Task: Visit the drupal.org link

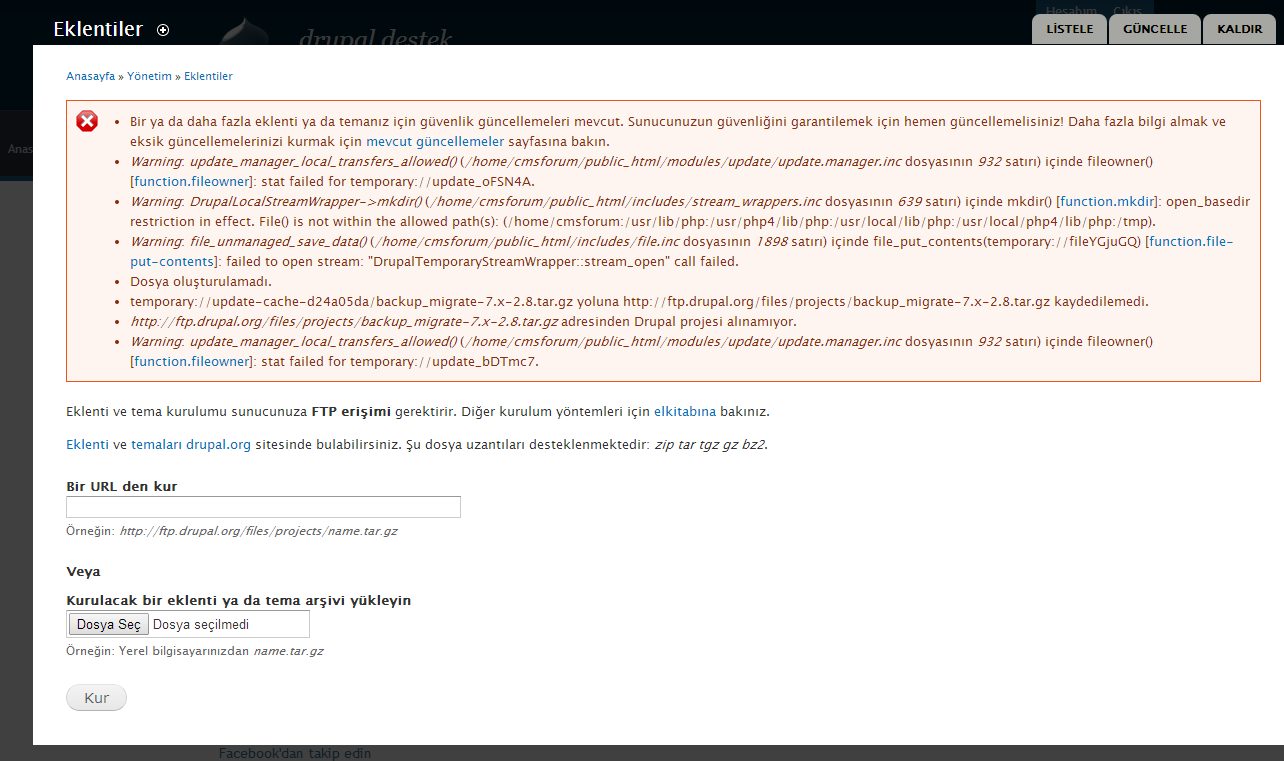Action: 218,444
